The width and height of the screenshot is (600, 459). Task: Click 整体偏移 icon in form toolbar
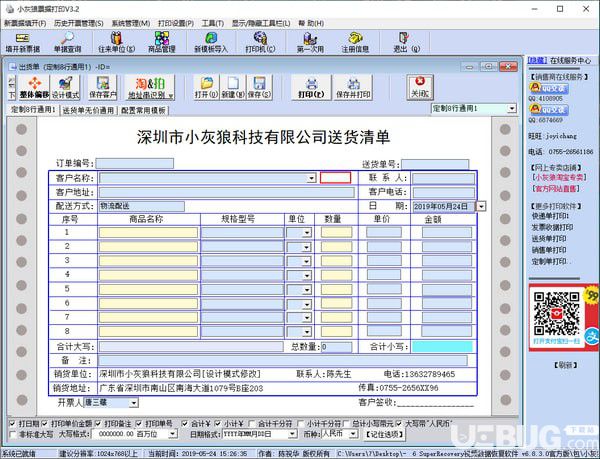point(34,88)
